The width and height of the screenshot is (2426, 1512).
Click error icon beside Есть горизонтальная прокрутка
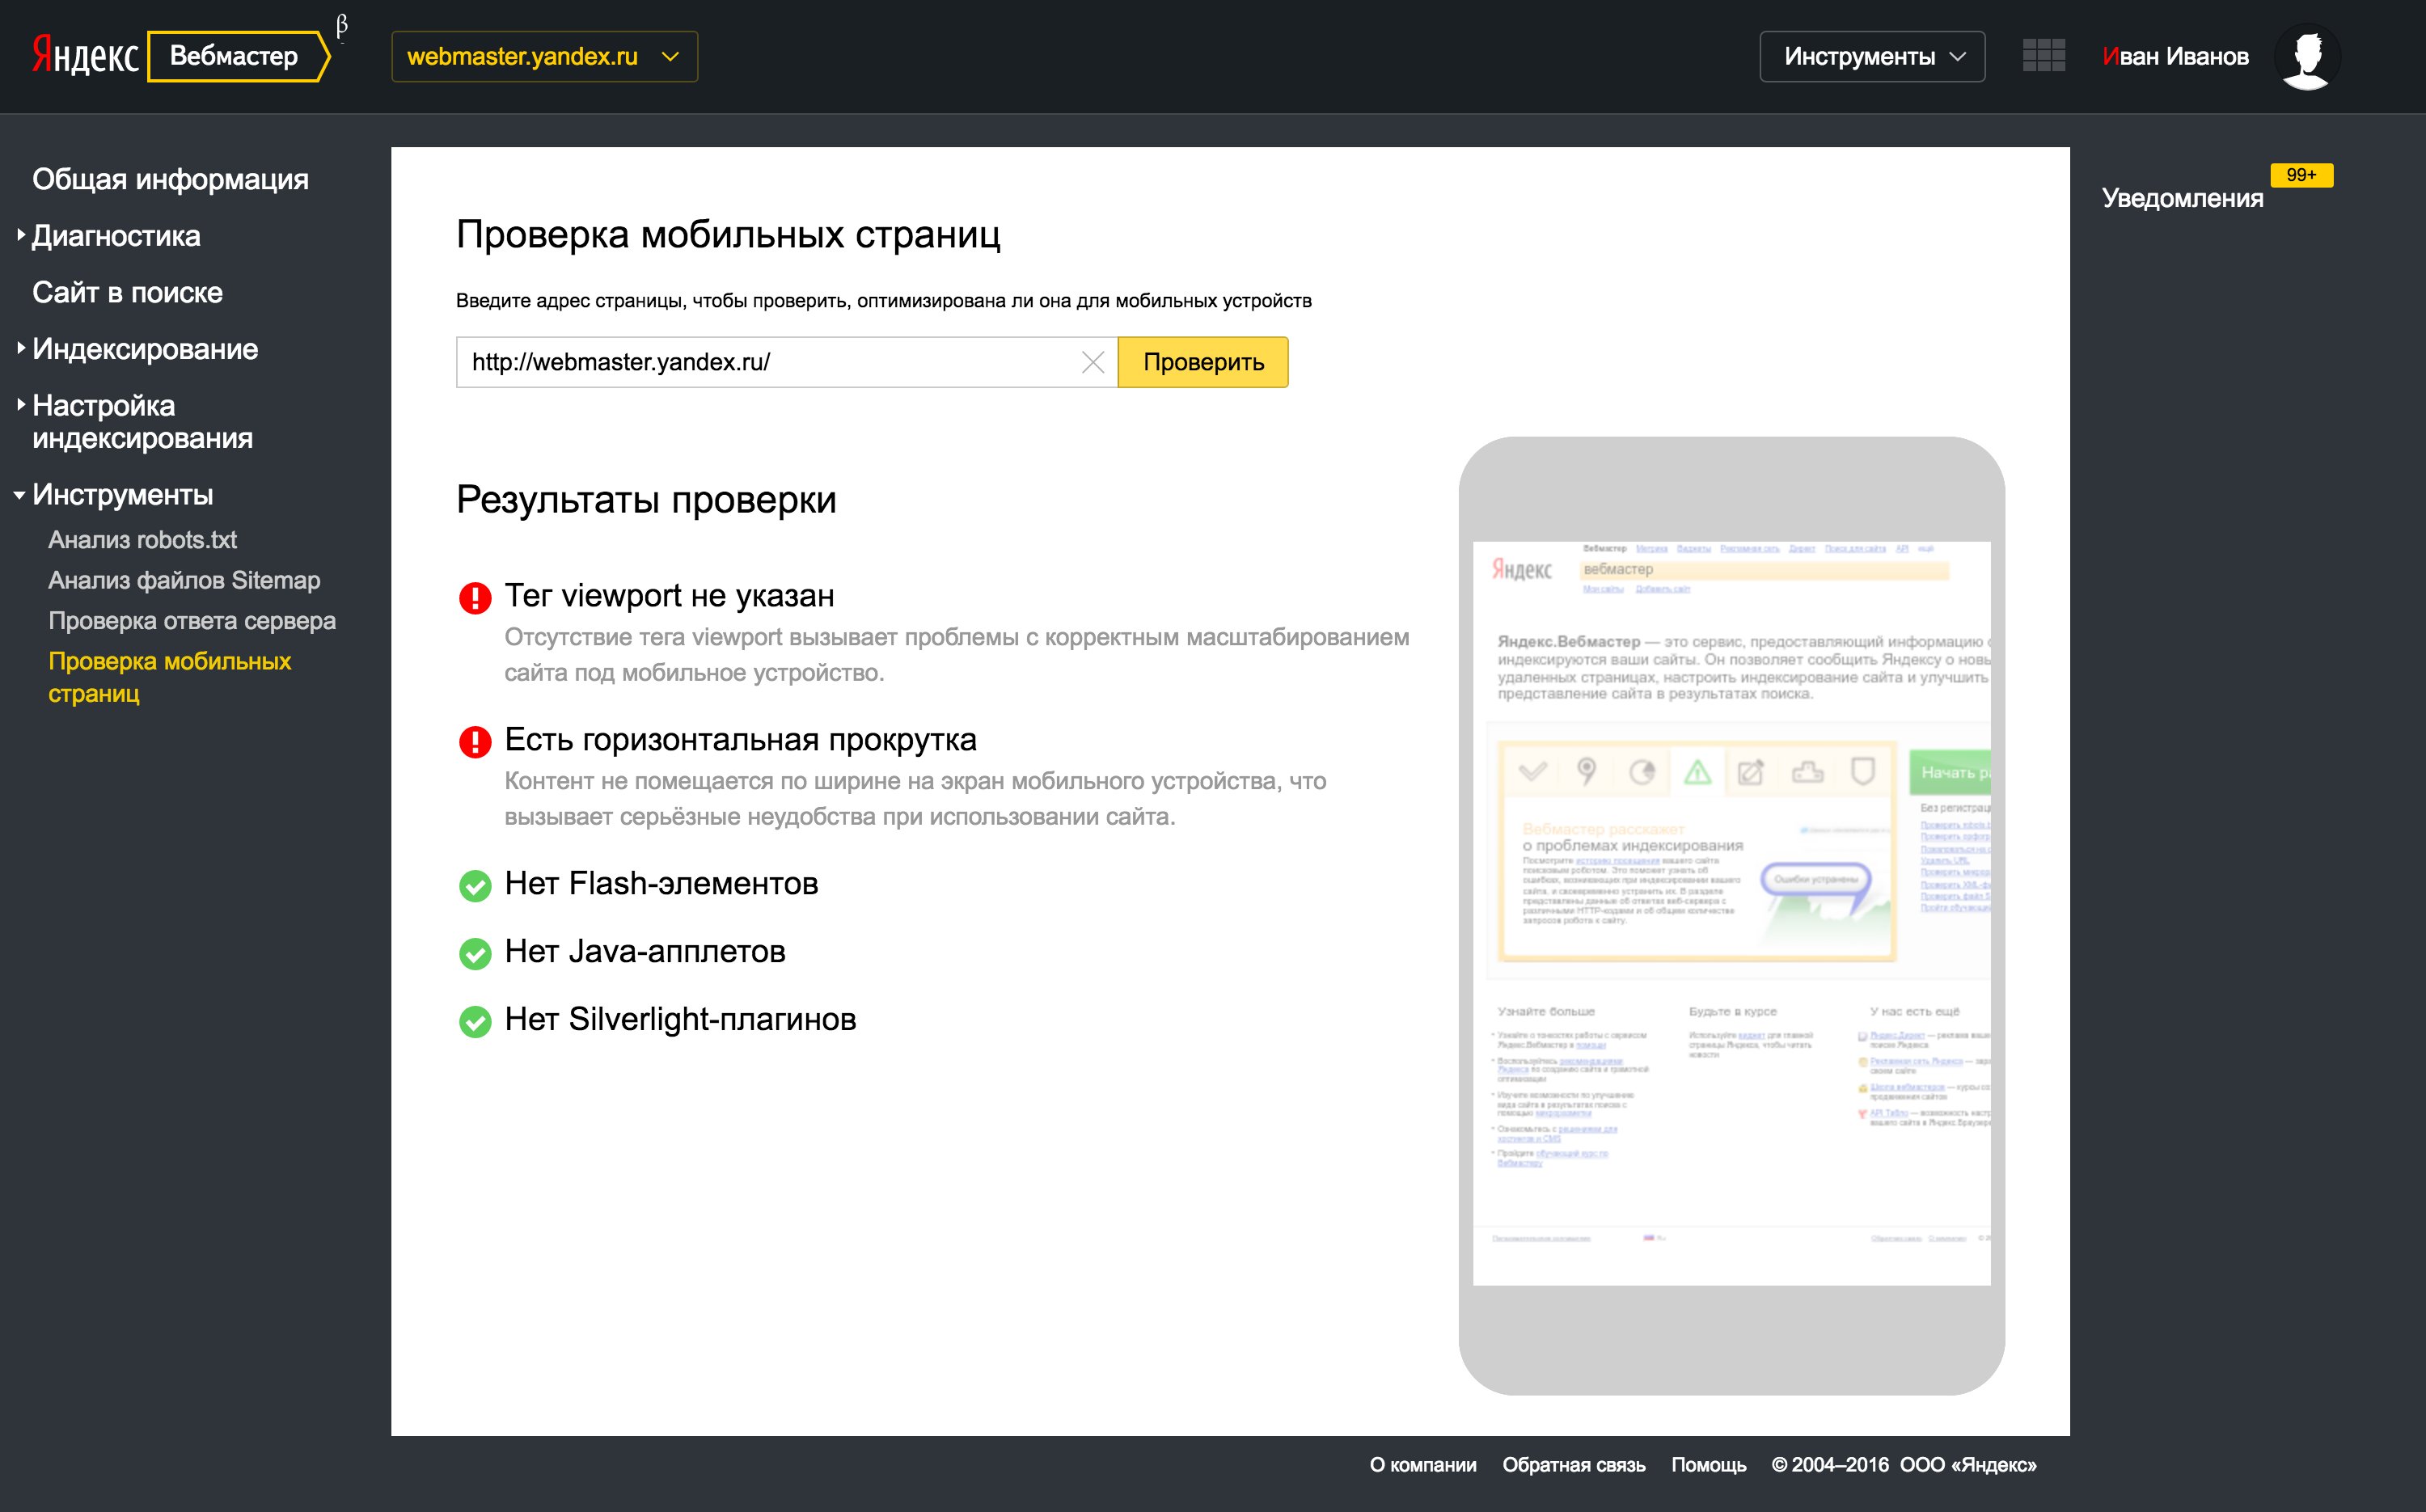pos(475,742)
